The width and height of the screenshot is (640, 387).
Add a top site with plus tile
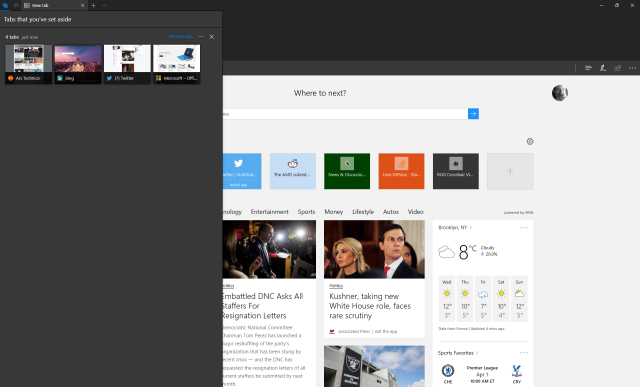(x=510, y=171)
